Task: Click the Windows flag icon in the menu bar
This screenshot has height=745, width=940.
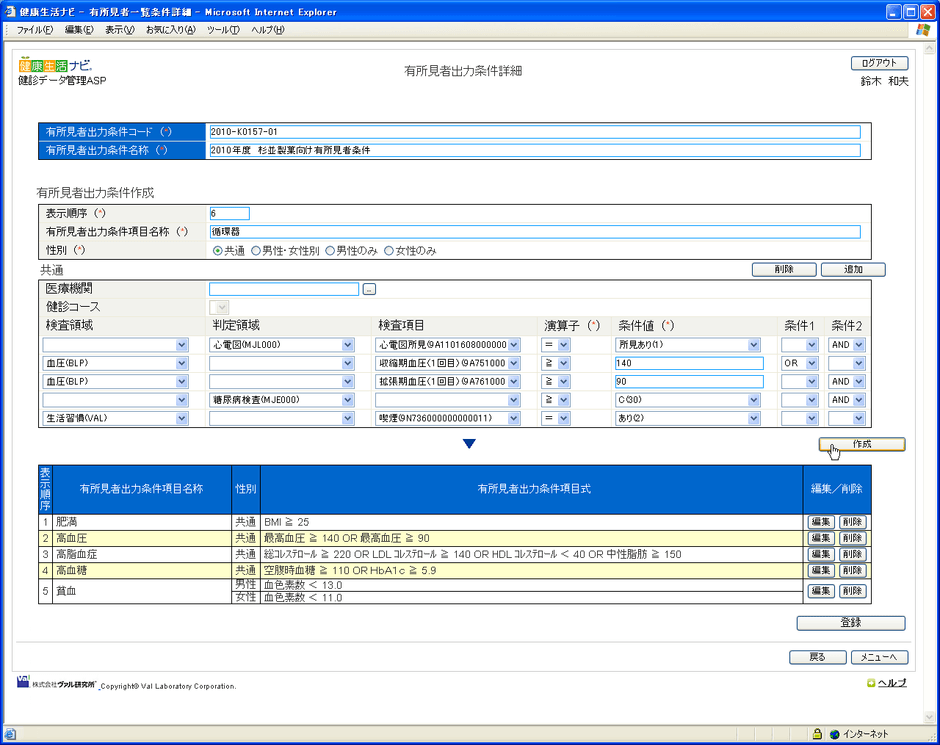Action: (921, 30)
